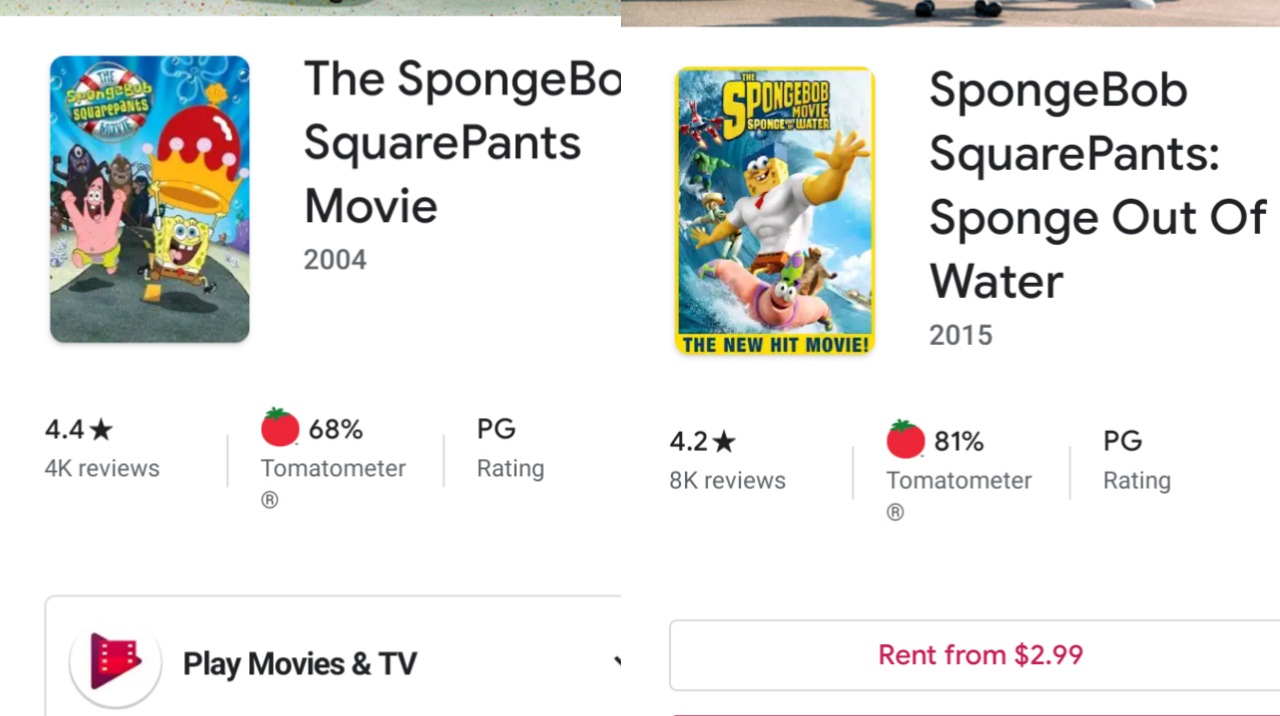Click the star icon next to 4.4 rating
Image resolution: width=1280 pixels, height=716 pixels.
(x=101, y=428)
